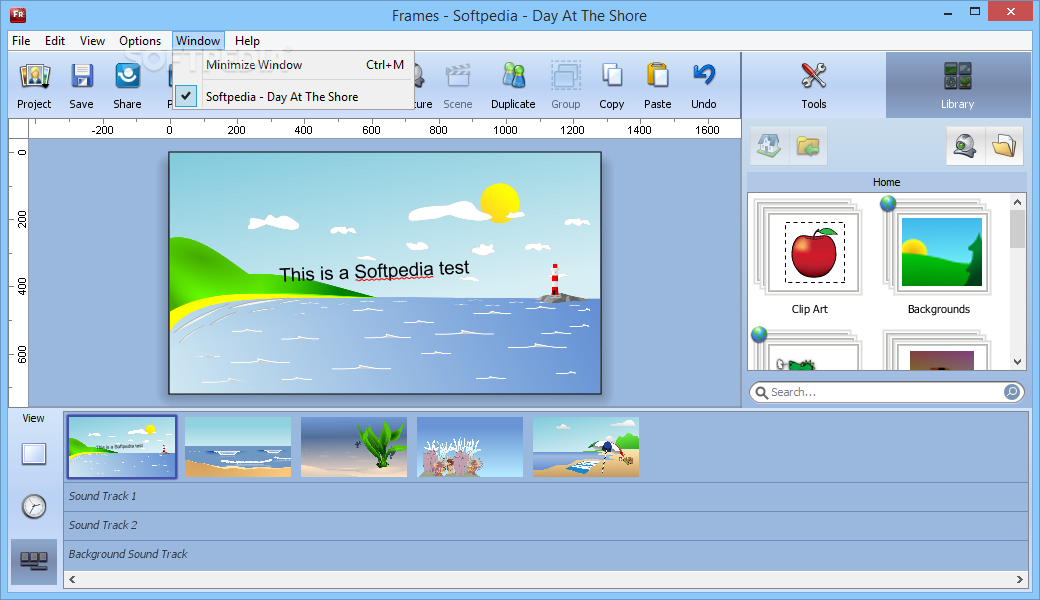The height and width of the screenshot is (600, 1040).
Task: Close the open Window menu
Action: pos(198,41)
